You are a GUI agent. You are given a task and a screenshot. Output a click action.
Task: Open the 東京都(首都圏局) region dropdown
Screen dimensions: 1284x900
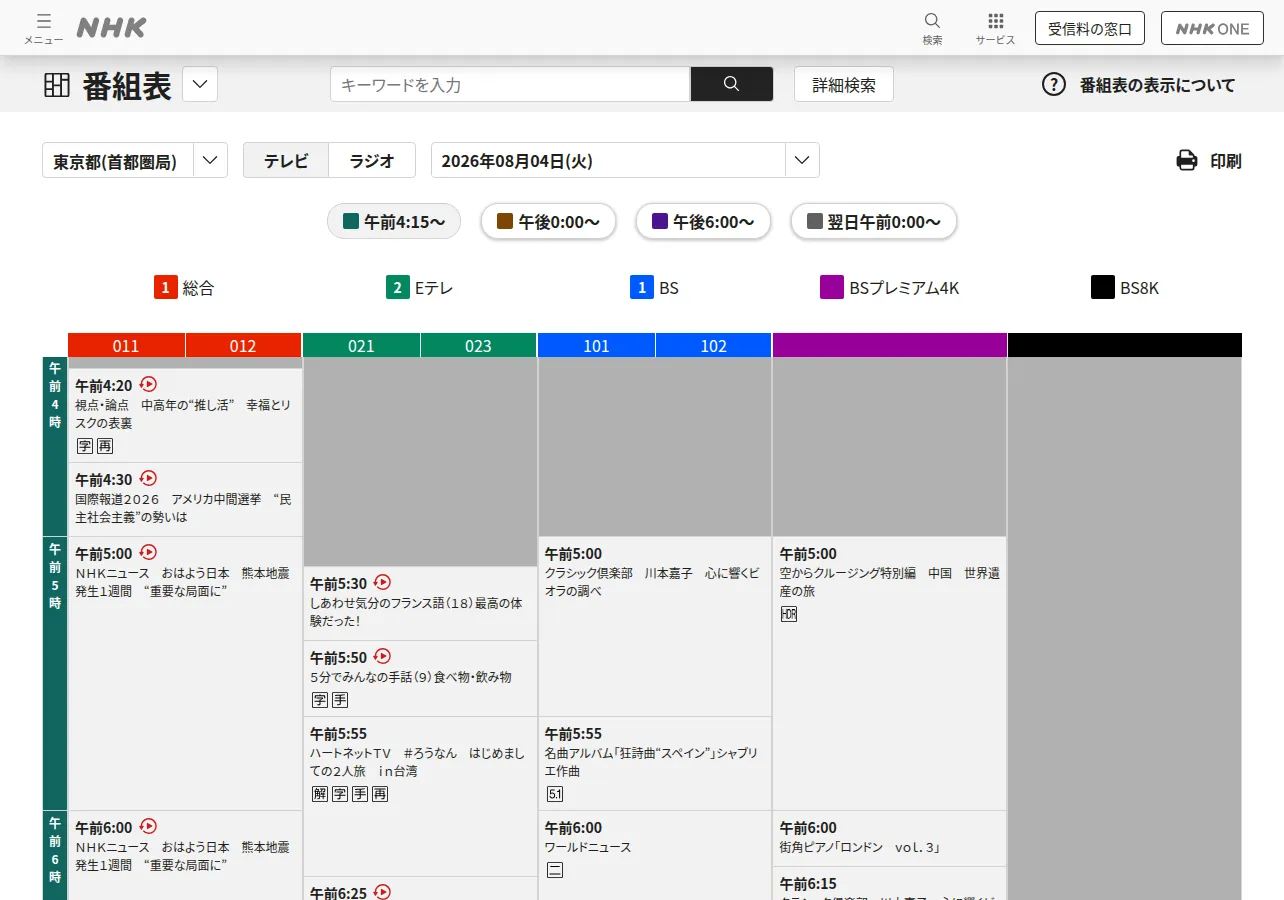coord(135,160)
